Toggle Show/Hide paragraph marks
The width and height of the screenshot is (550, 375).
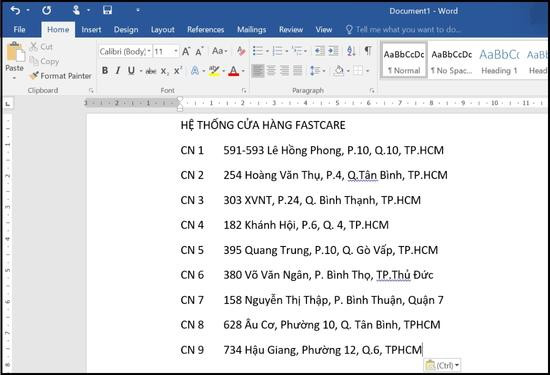[368, 51]
